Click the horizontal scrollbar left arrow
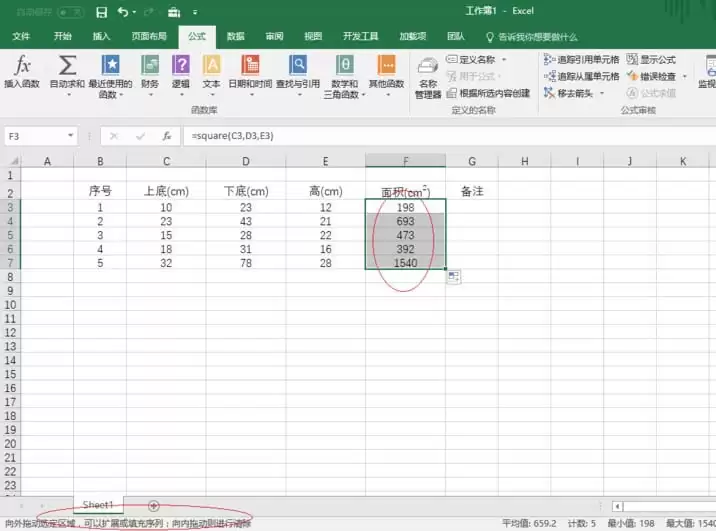The image size is (716, 531). (618, 506)
